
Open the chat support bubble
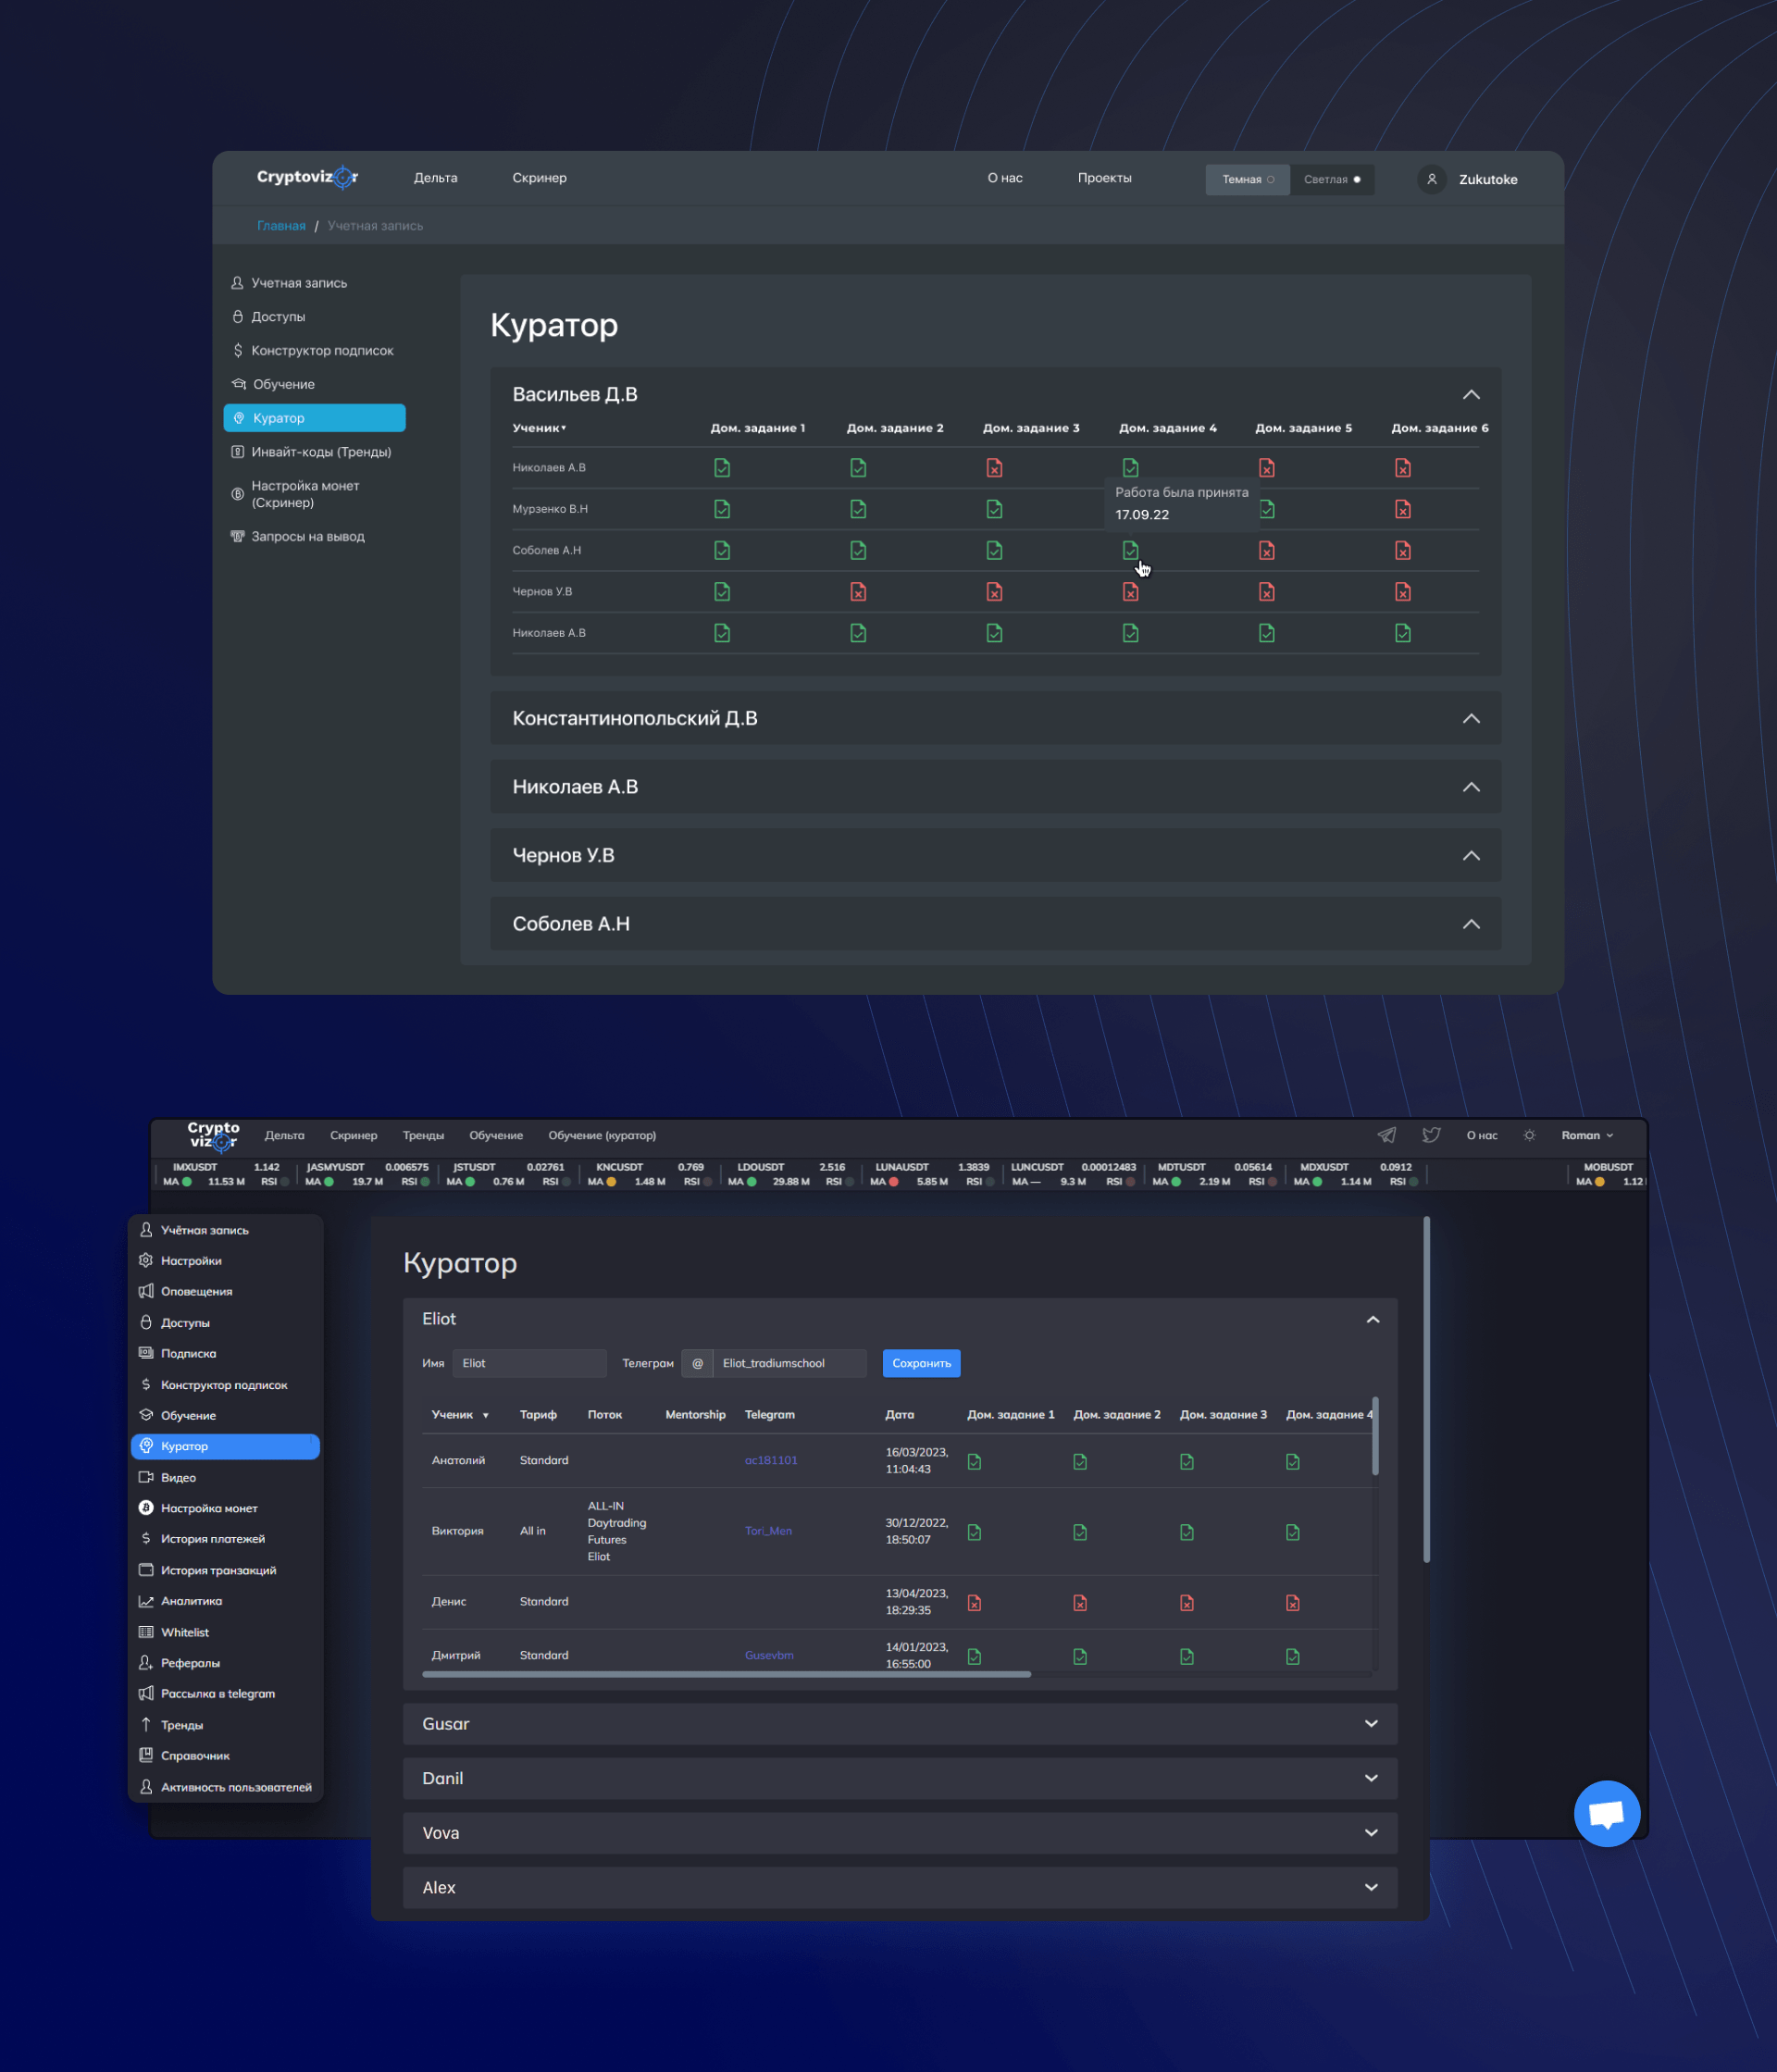pos(1607,1813)
